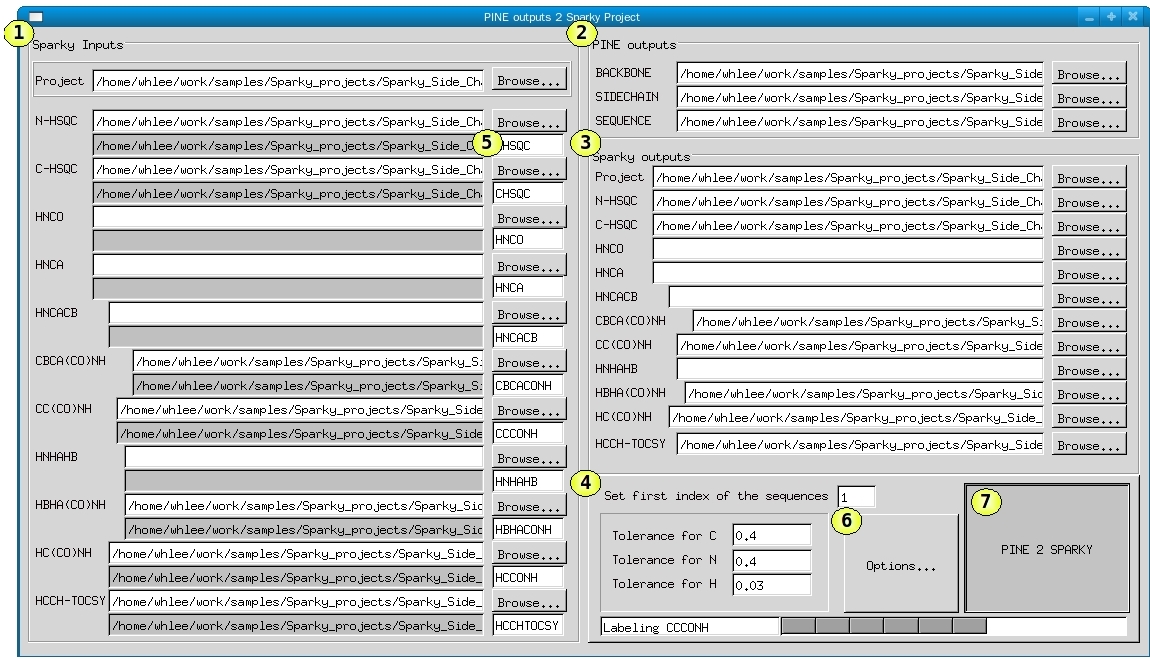
Task: Click Browse for CBCA(CO)NH in Sparky outputs
Action: tap(1089, 323)
